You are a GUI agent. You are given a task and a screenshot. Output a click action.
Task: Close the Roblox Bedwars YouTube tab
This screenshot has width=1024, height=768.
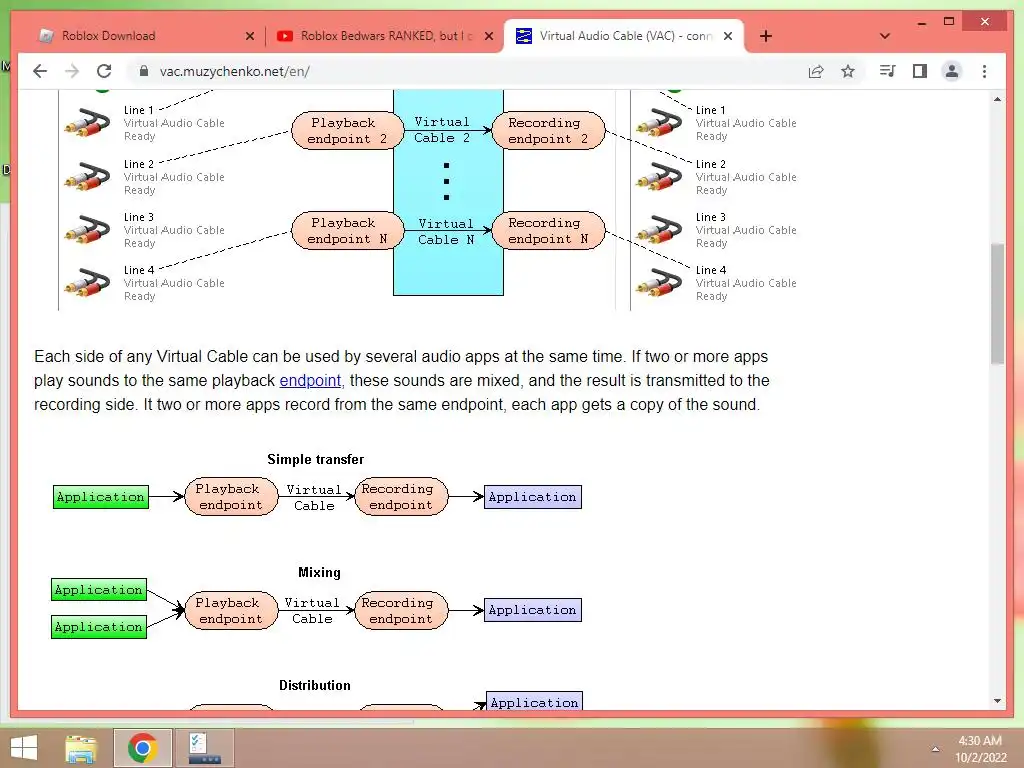tap(488, 36)
